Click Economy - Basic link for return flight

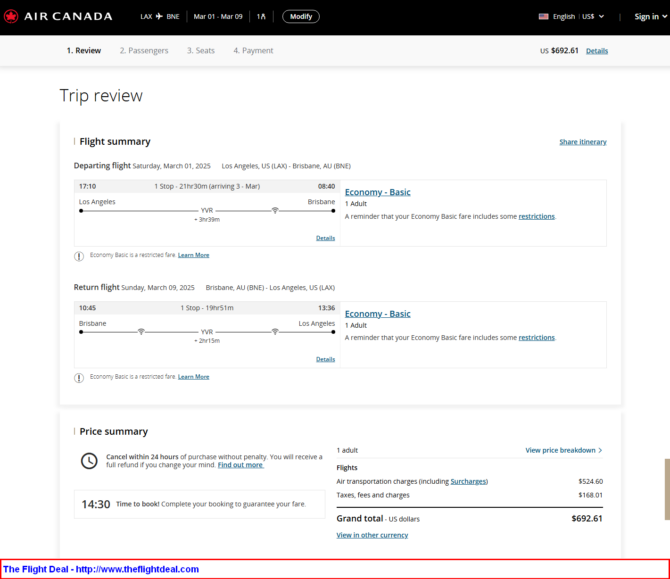coord(377,314)
